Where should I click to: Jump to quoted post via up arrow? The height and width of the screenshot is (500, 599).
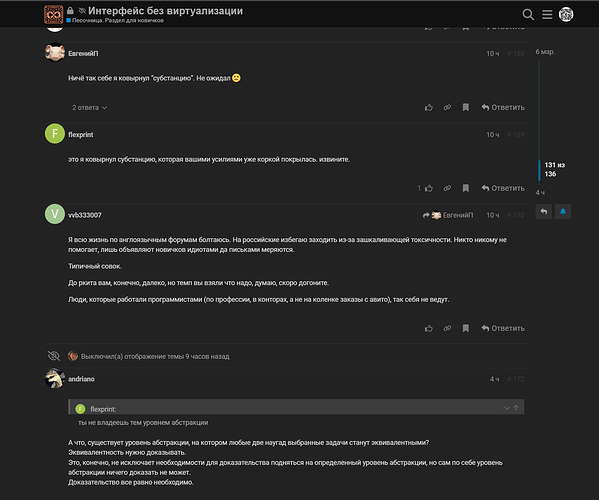click(516, 408)
